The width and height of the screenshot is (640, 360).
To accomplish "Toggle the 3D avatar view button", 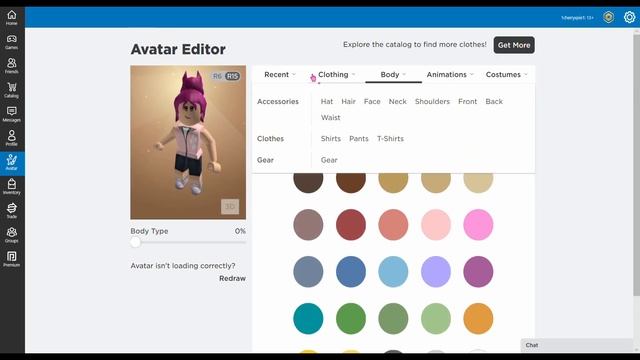I will (x=230, y=207).
